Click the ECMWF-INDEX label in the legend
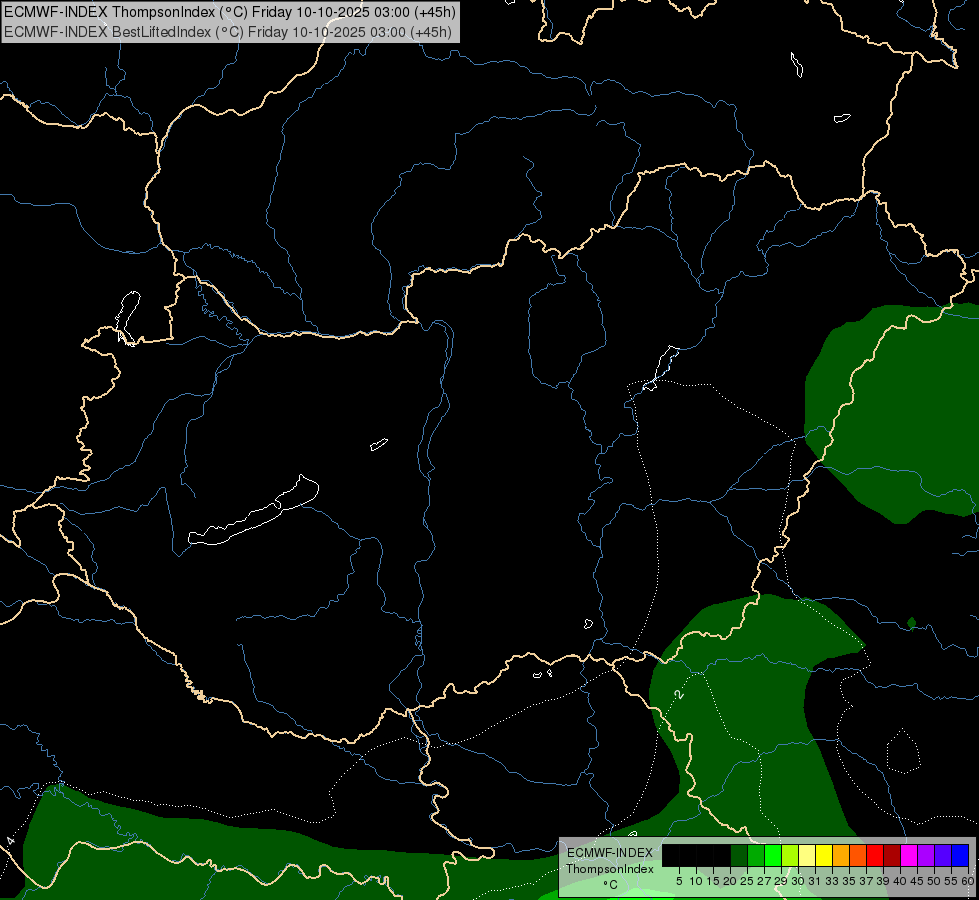Image resolution: width=979 pixels, height=900 pixels. point(609,853)
